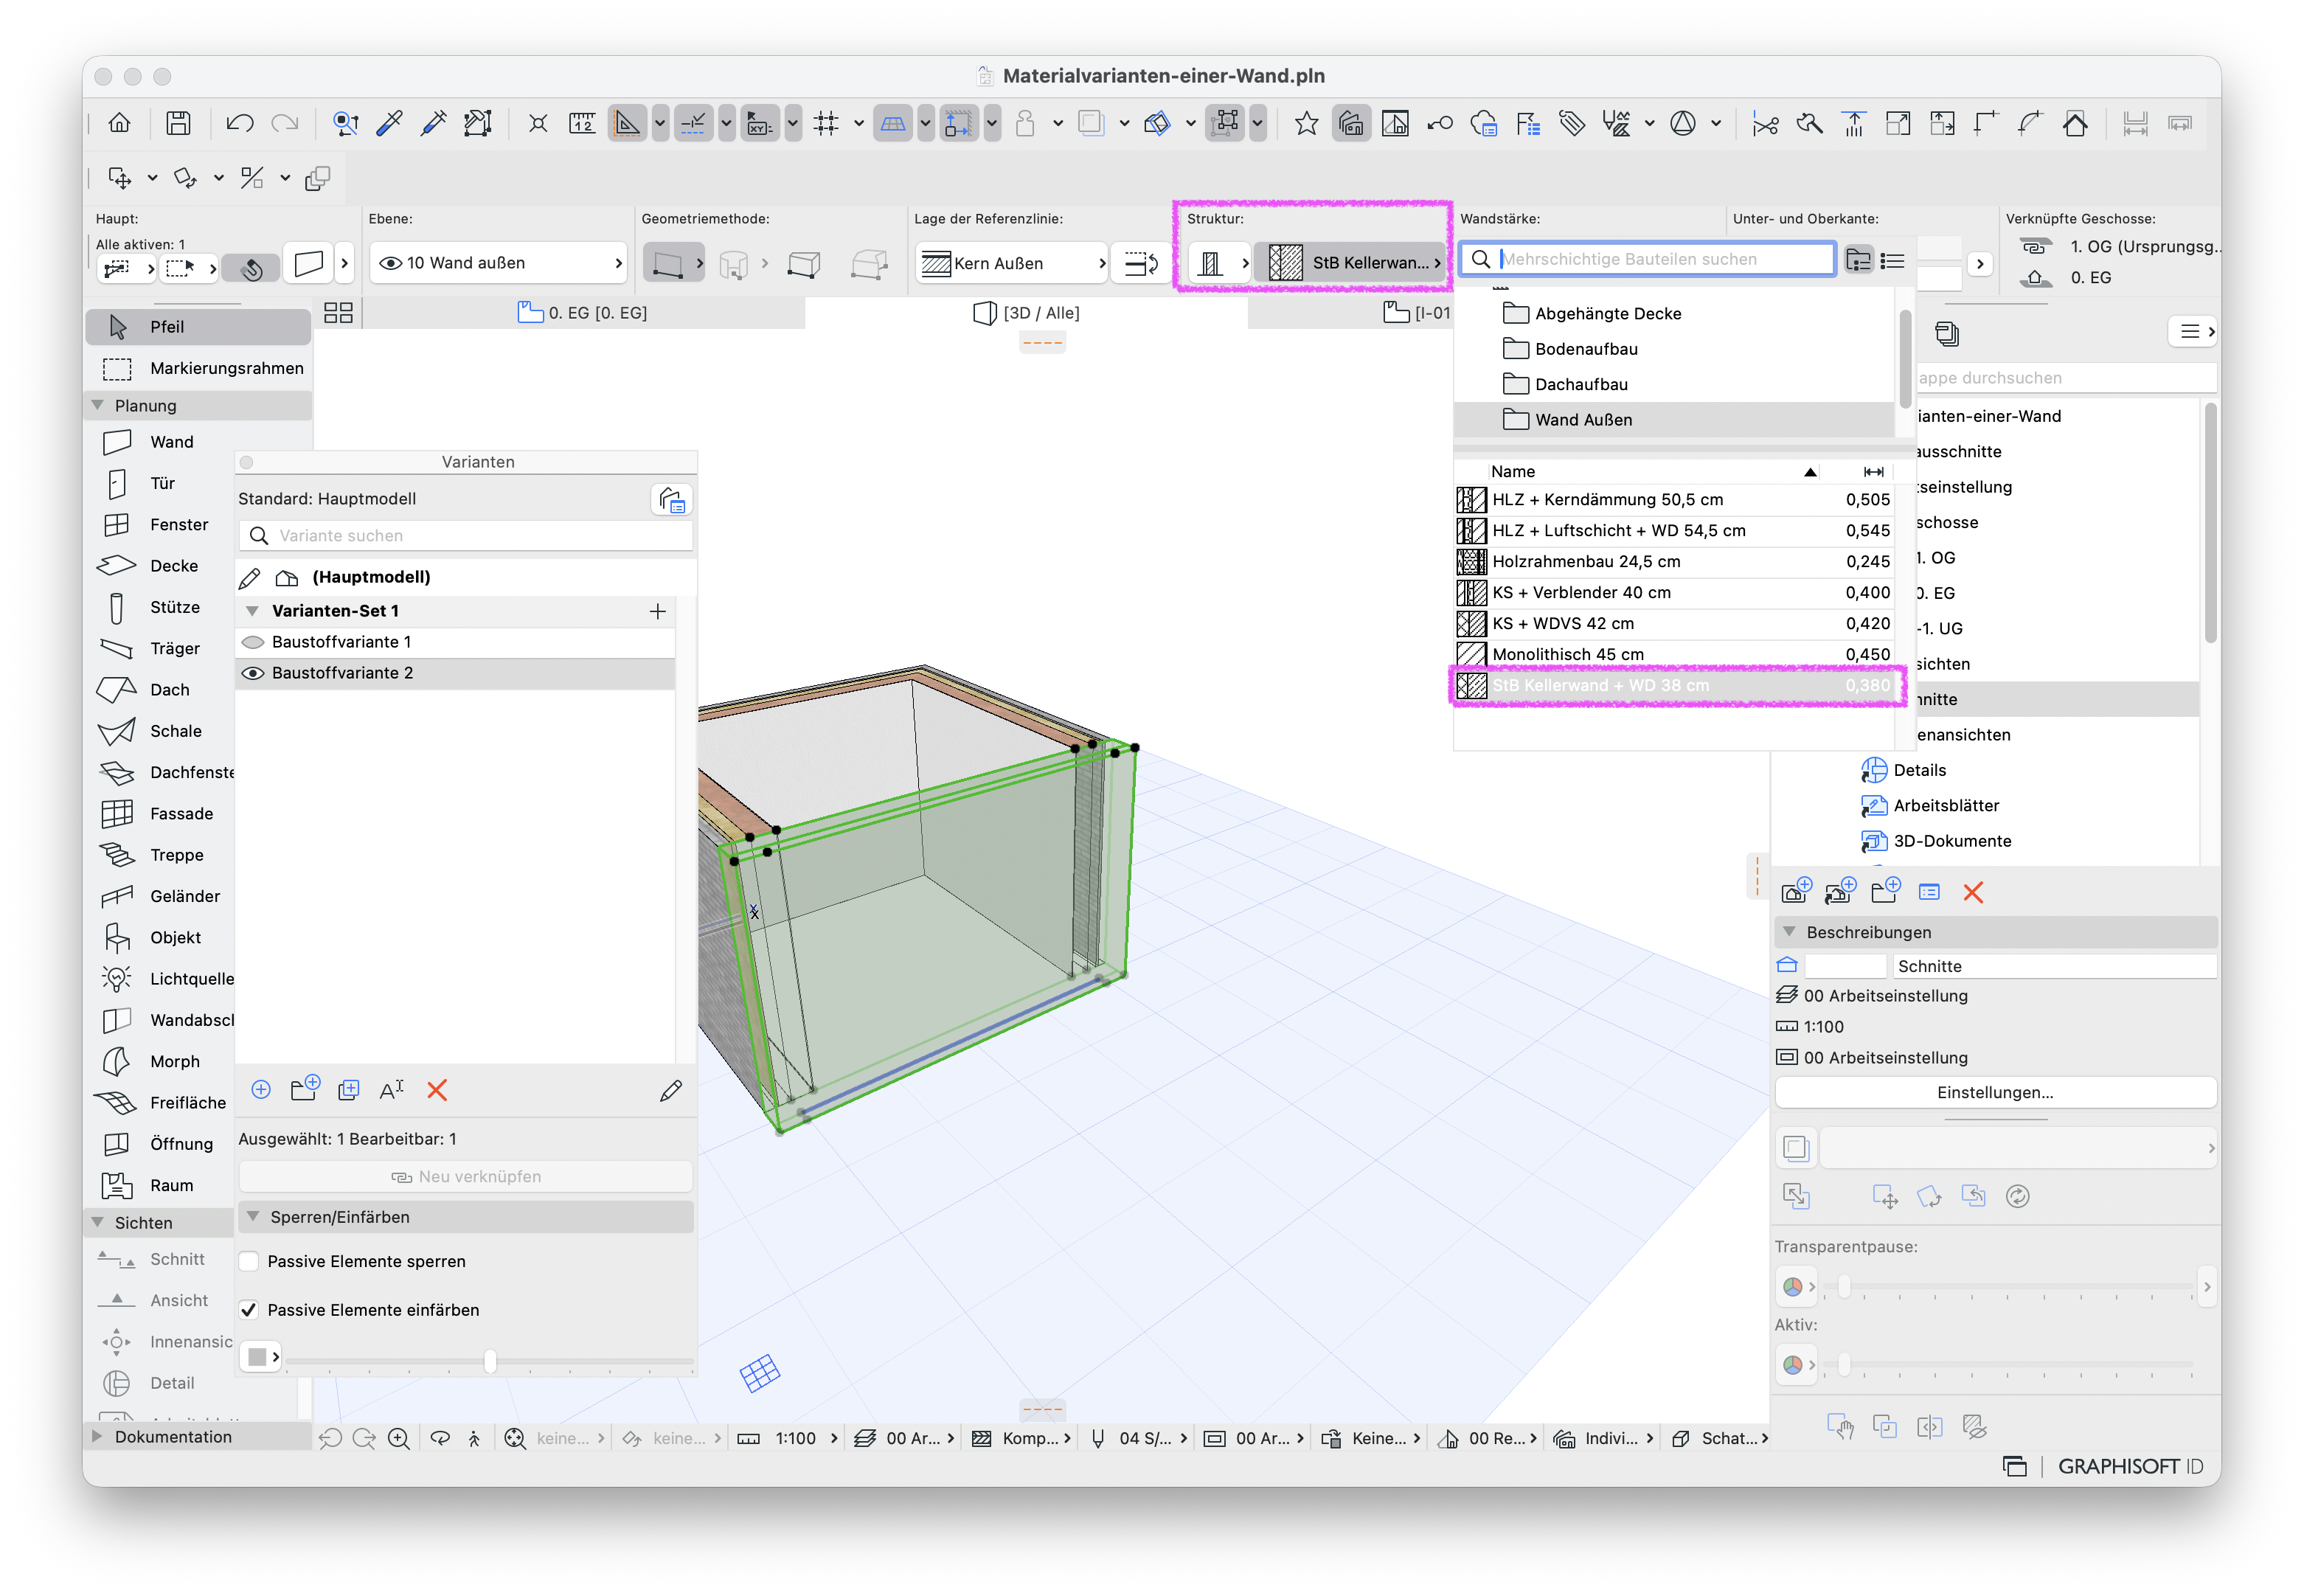The height and width of the screenshot is (1596, 2304).
Task: Choose KS + WDVS 42 cm composite
Action: pyautogui.click(x=1674, y=624)
